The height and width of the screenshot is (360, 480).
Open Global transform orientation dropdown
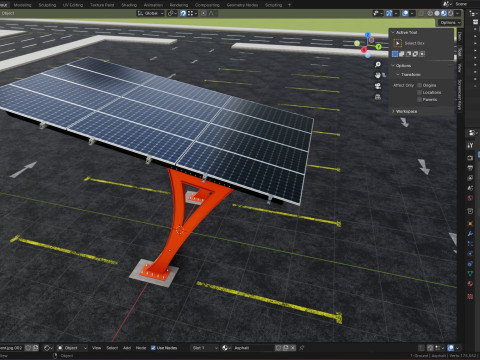151,13
